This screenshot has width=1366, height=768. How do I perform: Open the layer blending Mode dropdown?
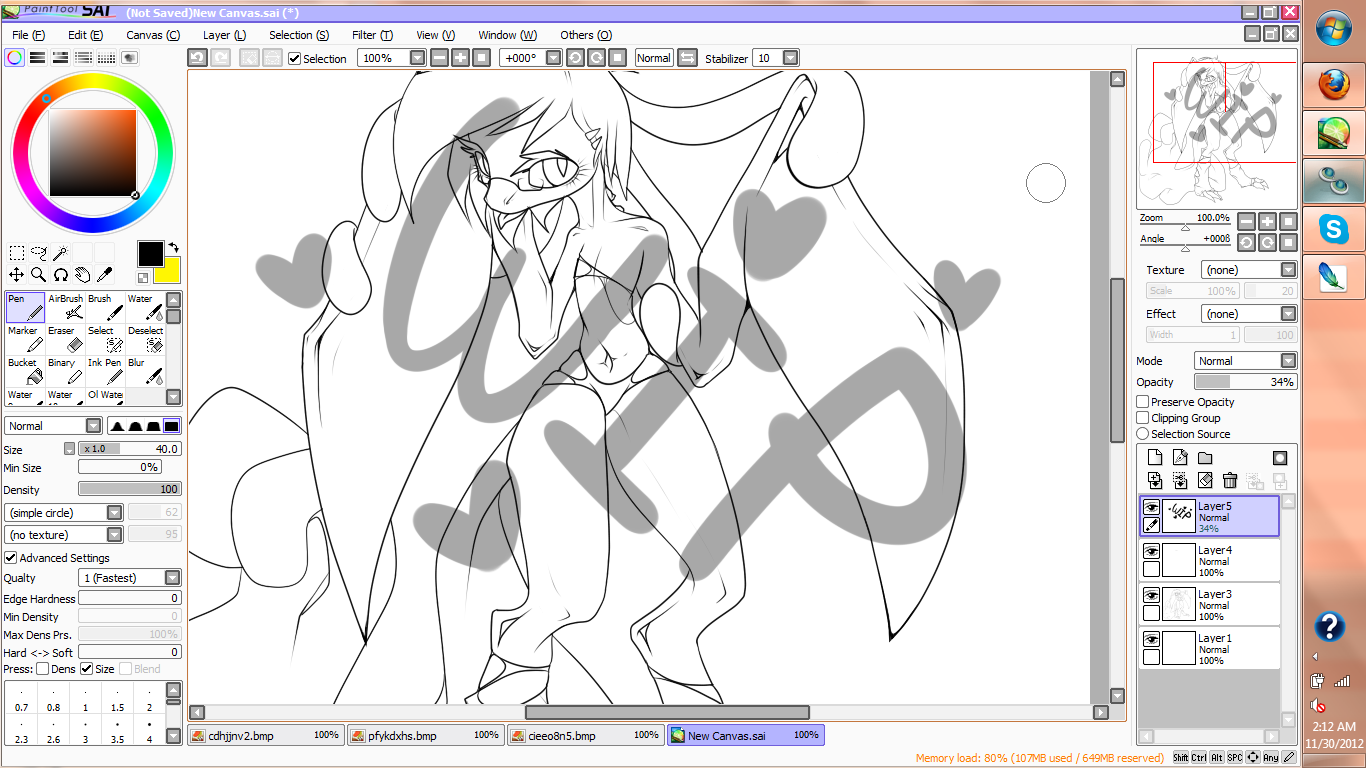[x=1288, y=361]
